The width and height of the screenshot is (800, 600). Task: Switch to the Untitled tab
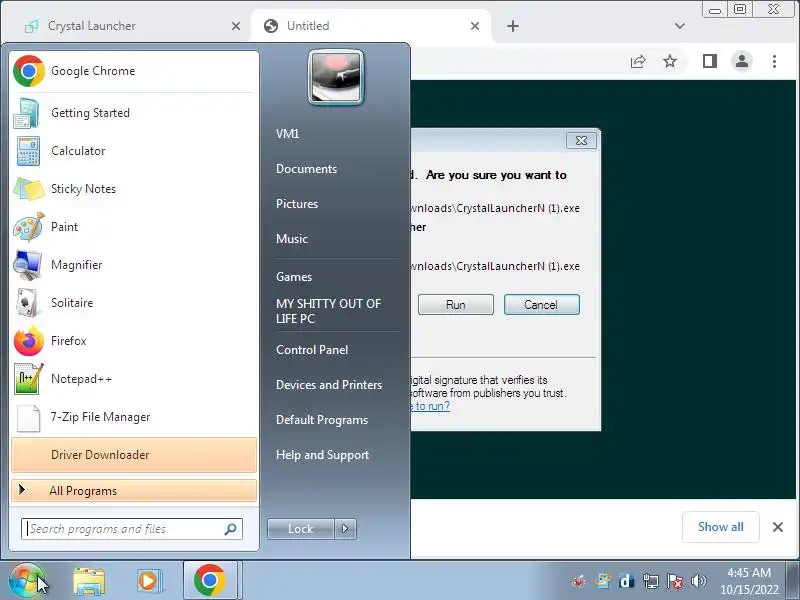click(370, 26)
